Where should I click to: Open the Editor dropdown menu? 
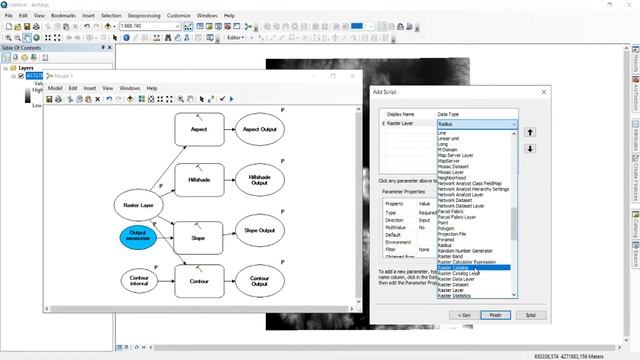236,38
